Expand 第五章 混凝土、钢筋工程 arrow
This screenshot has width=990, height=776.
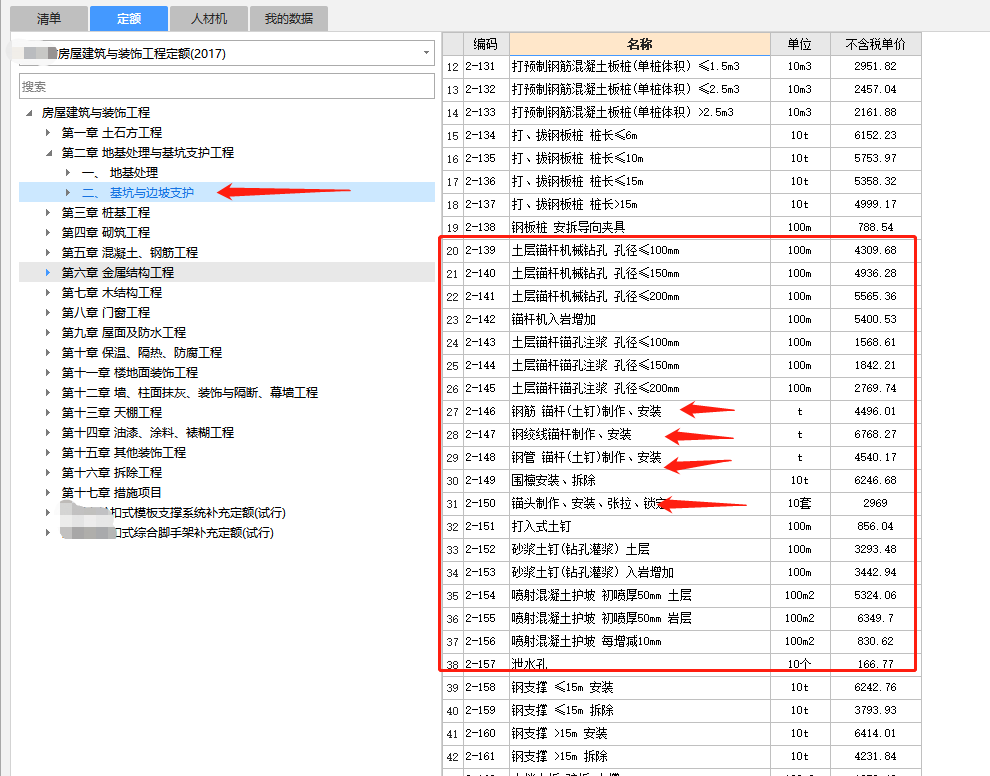[48, 253]
